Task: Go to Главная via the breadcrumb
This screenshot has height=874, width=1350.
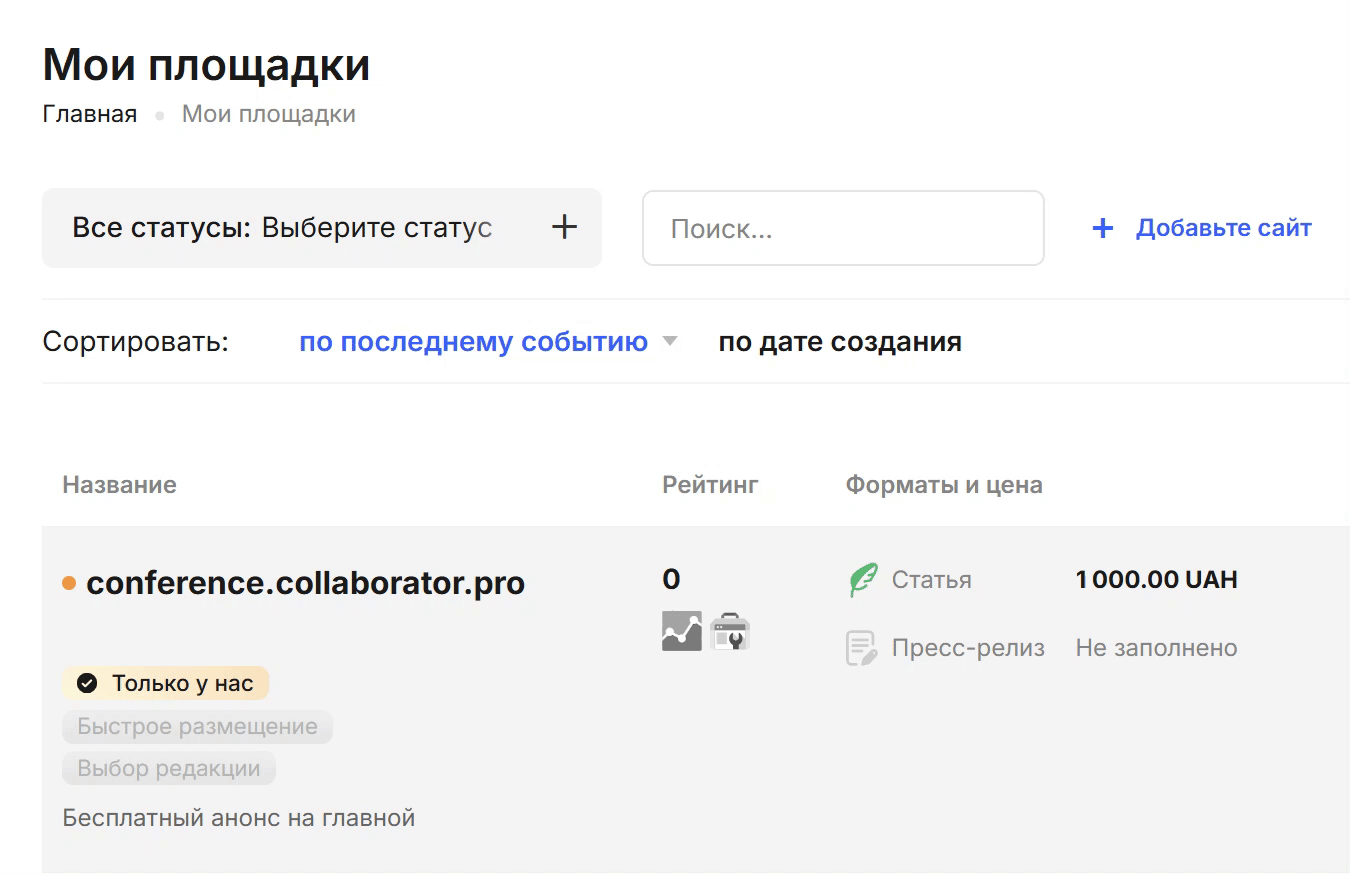Action: [89, 113]
